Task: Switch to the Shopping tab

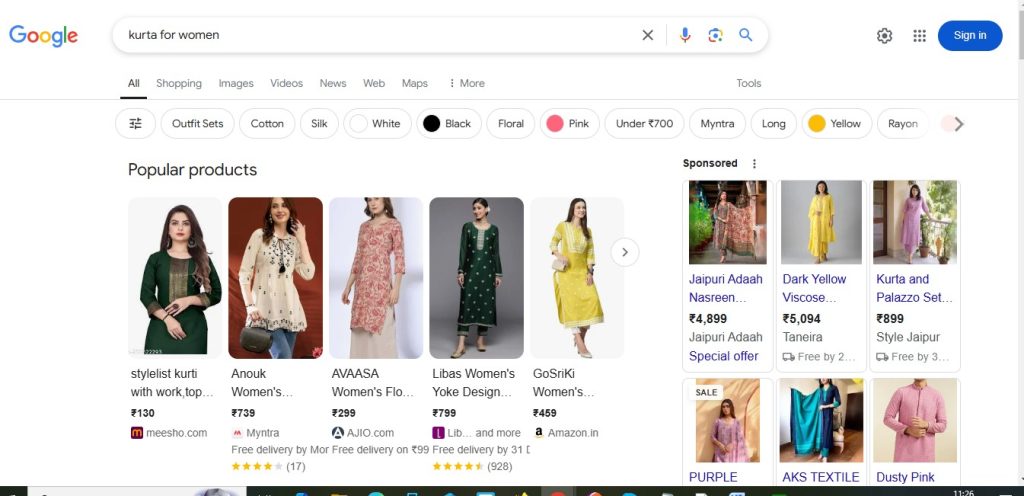Action: 179,84
